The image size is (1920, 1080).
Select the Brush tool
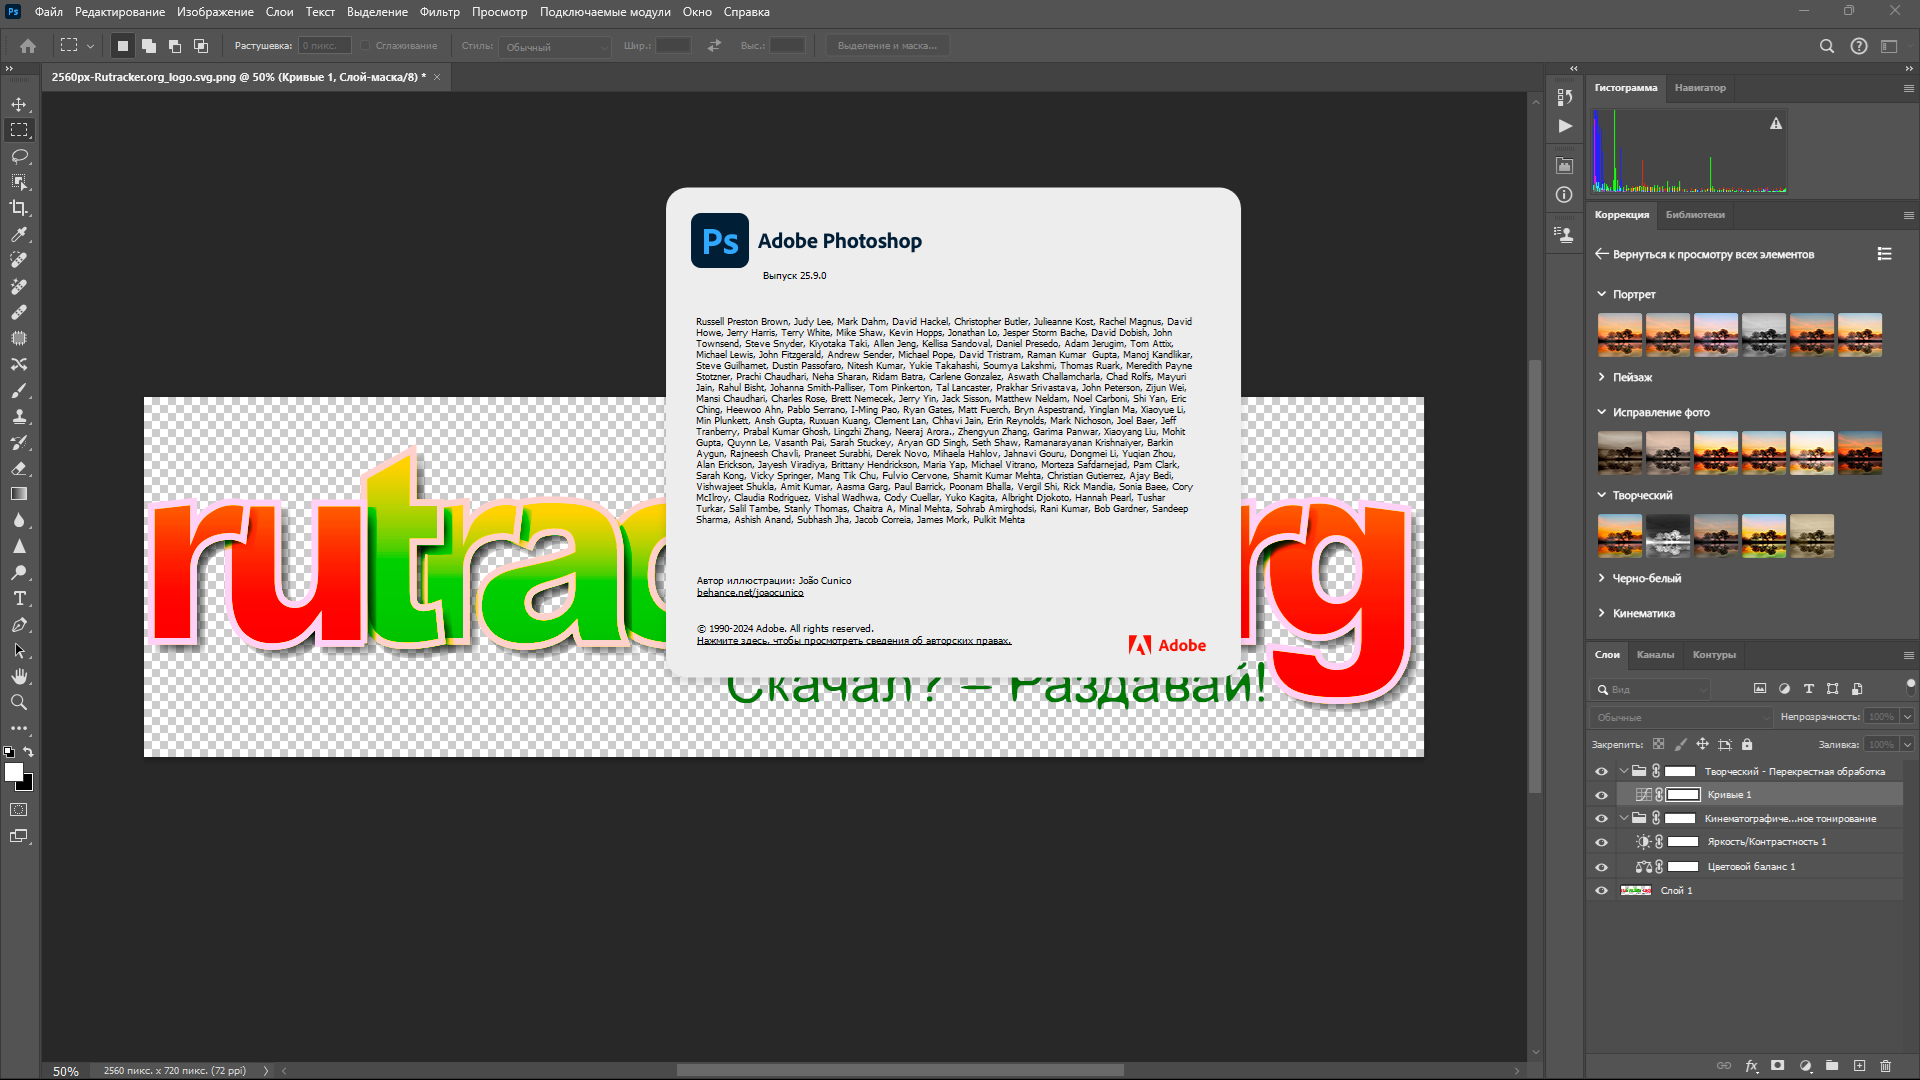19,390
